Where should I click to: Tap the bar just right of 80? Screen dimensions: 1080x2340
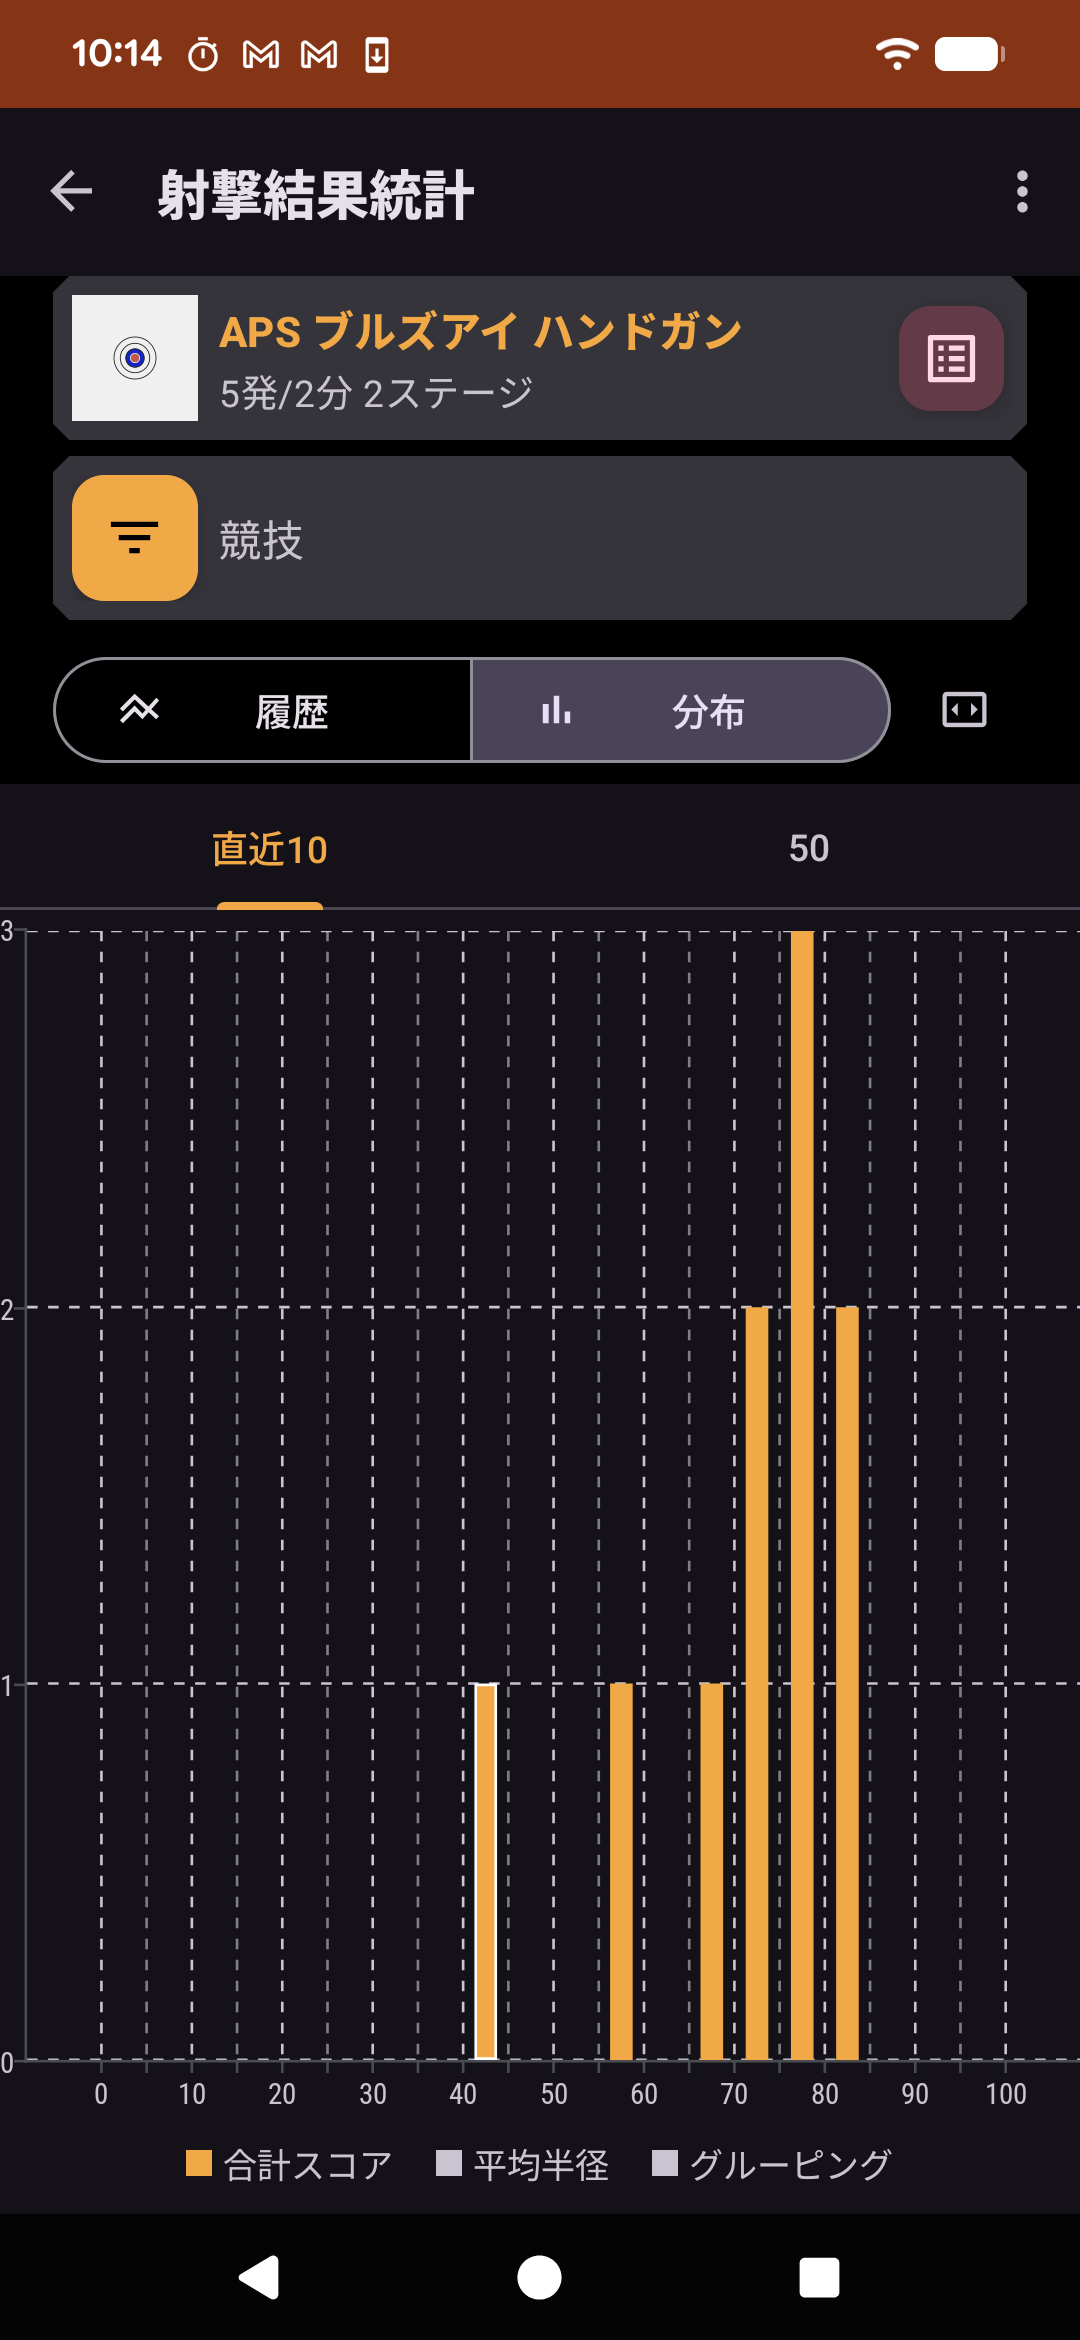pos(847,1683)
